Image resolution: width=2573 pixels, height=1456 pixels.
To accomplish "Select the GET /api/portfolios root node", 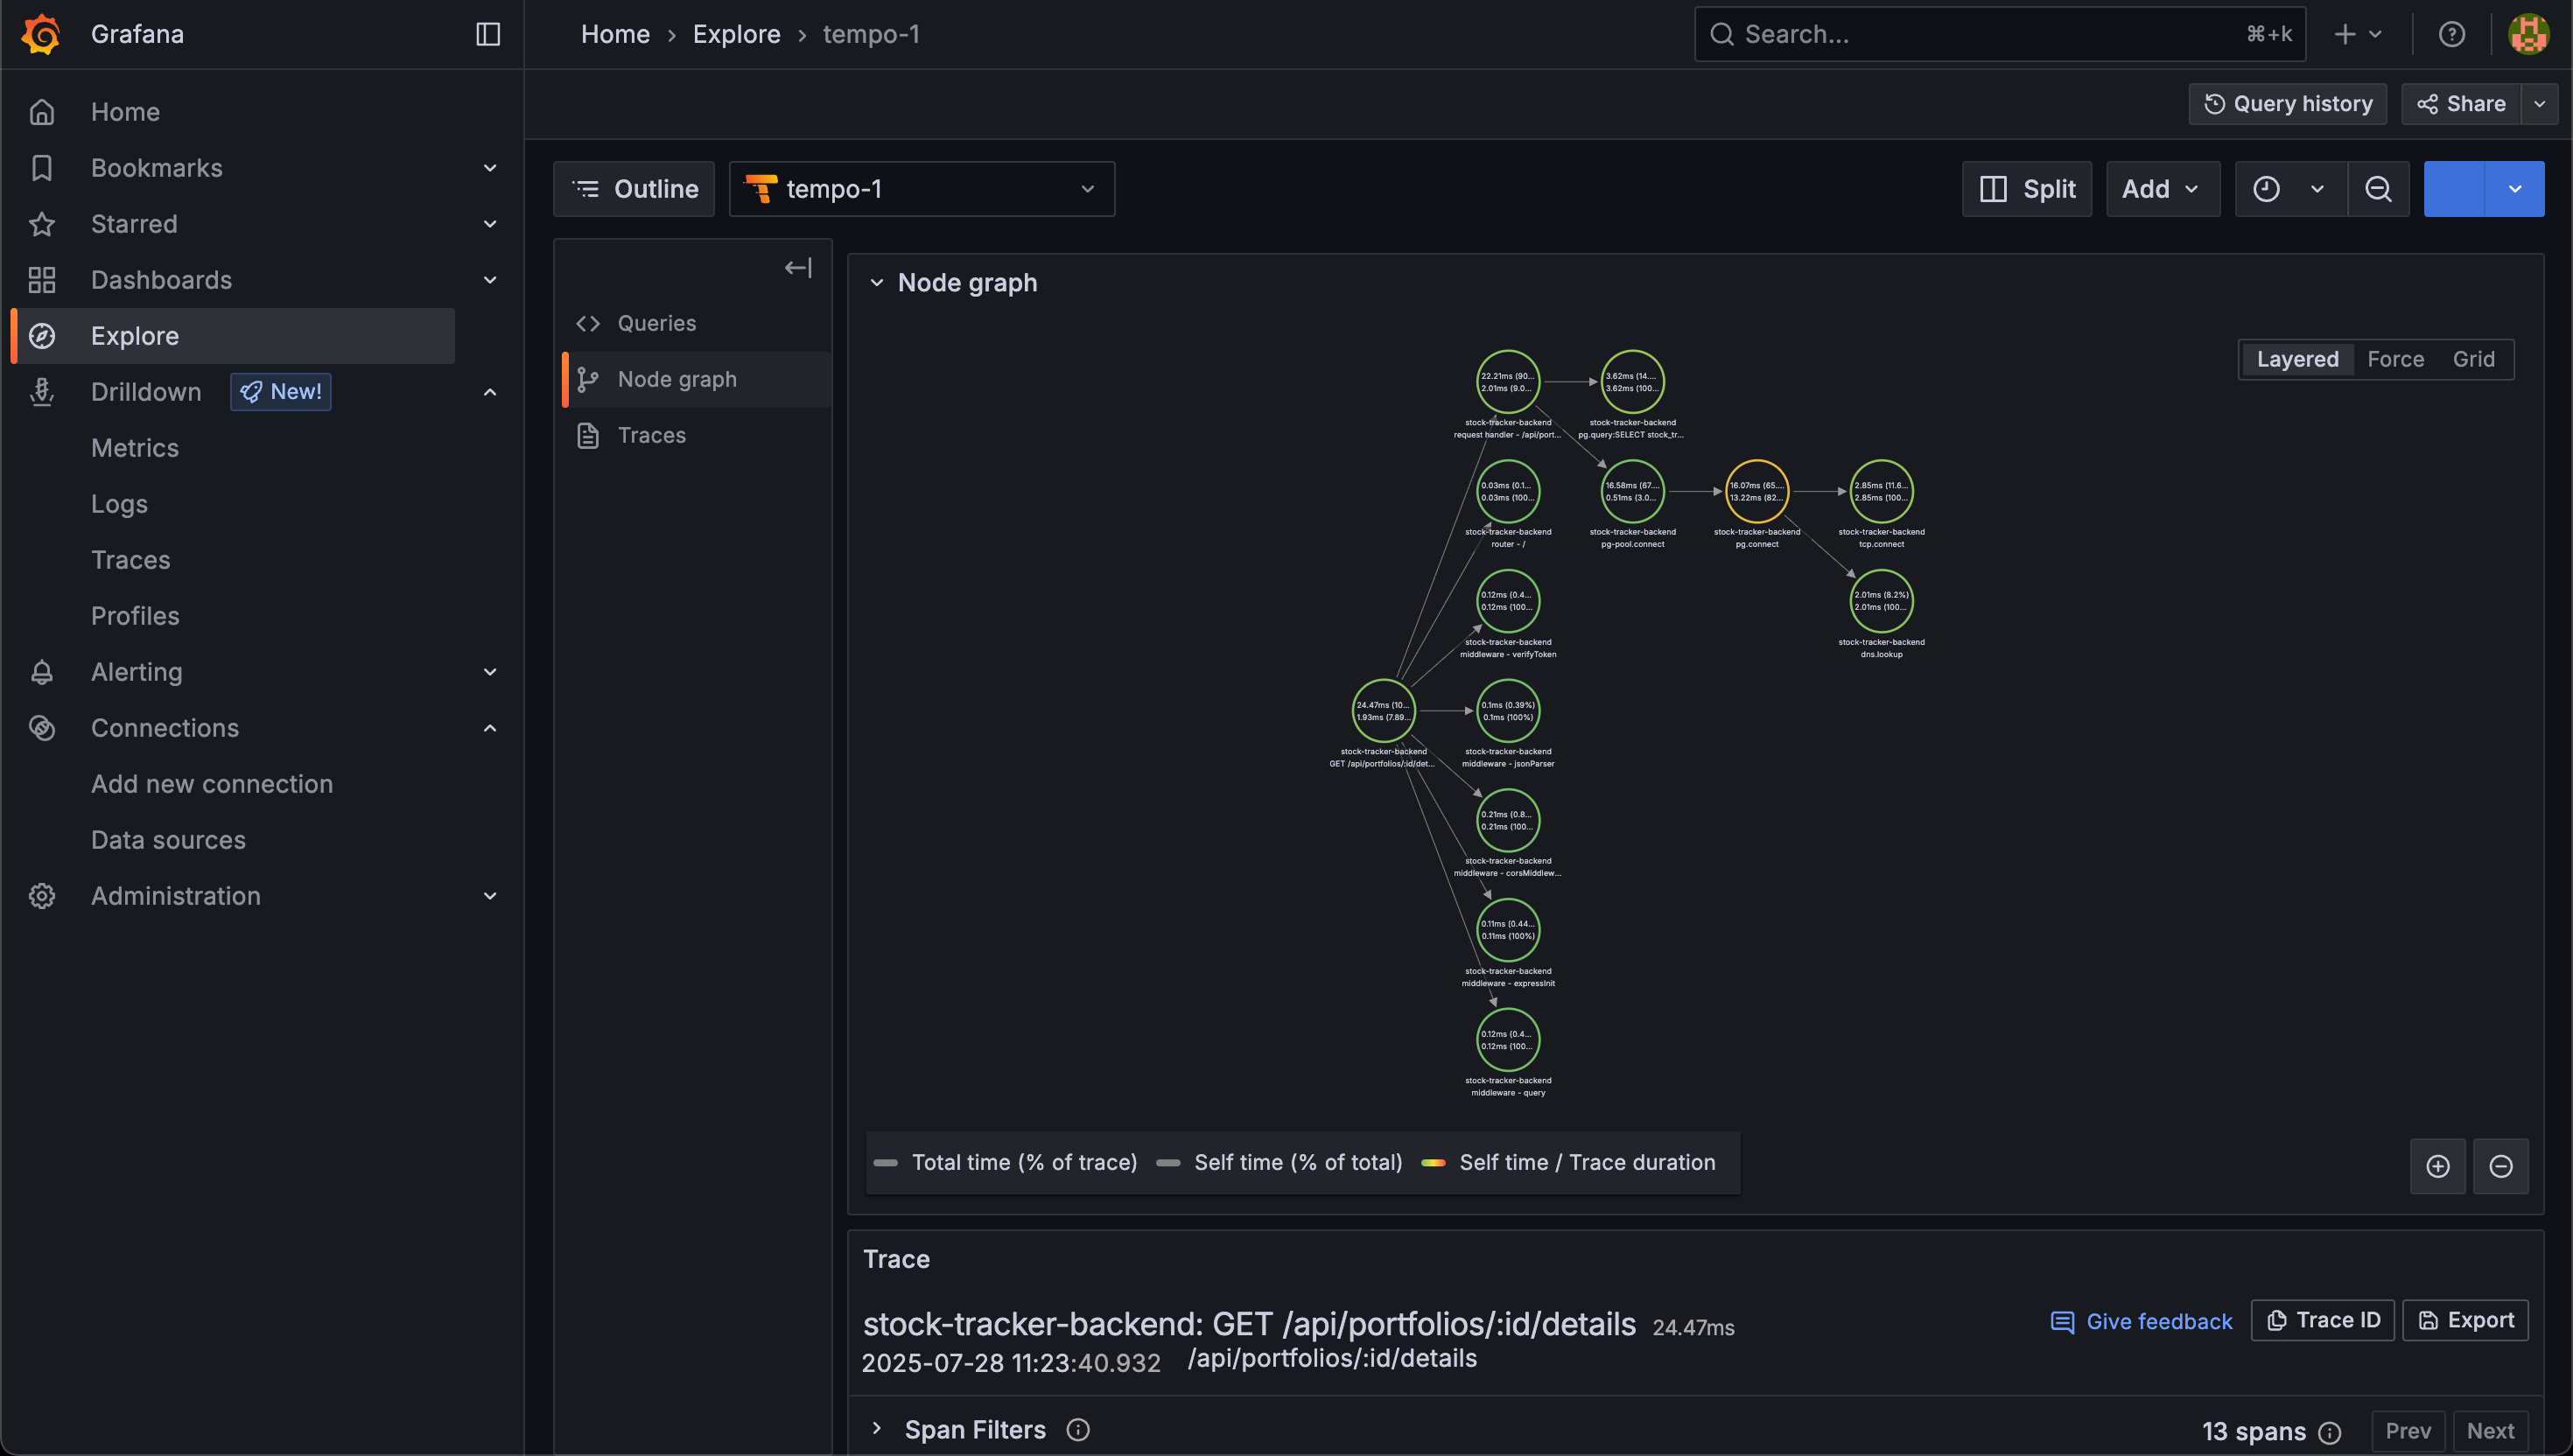I will [1383, 710].
